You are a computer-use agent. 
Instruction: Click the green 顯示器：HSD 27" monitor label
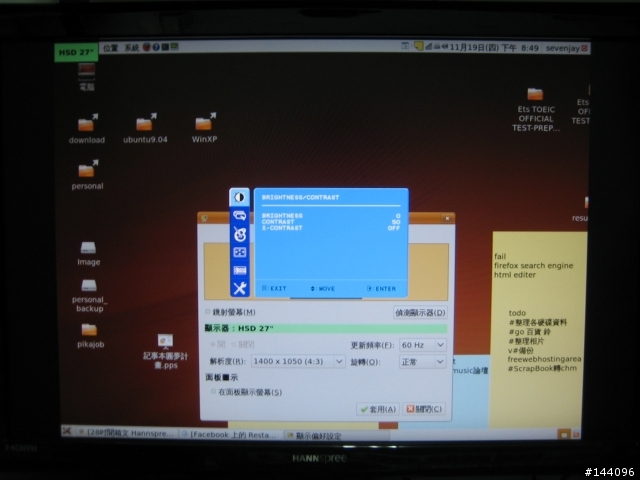point(326,329)
